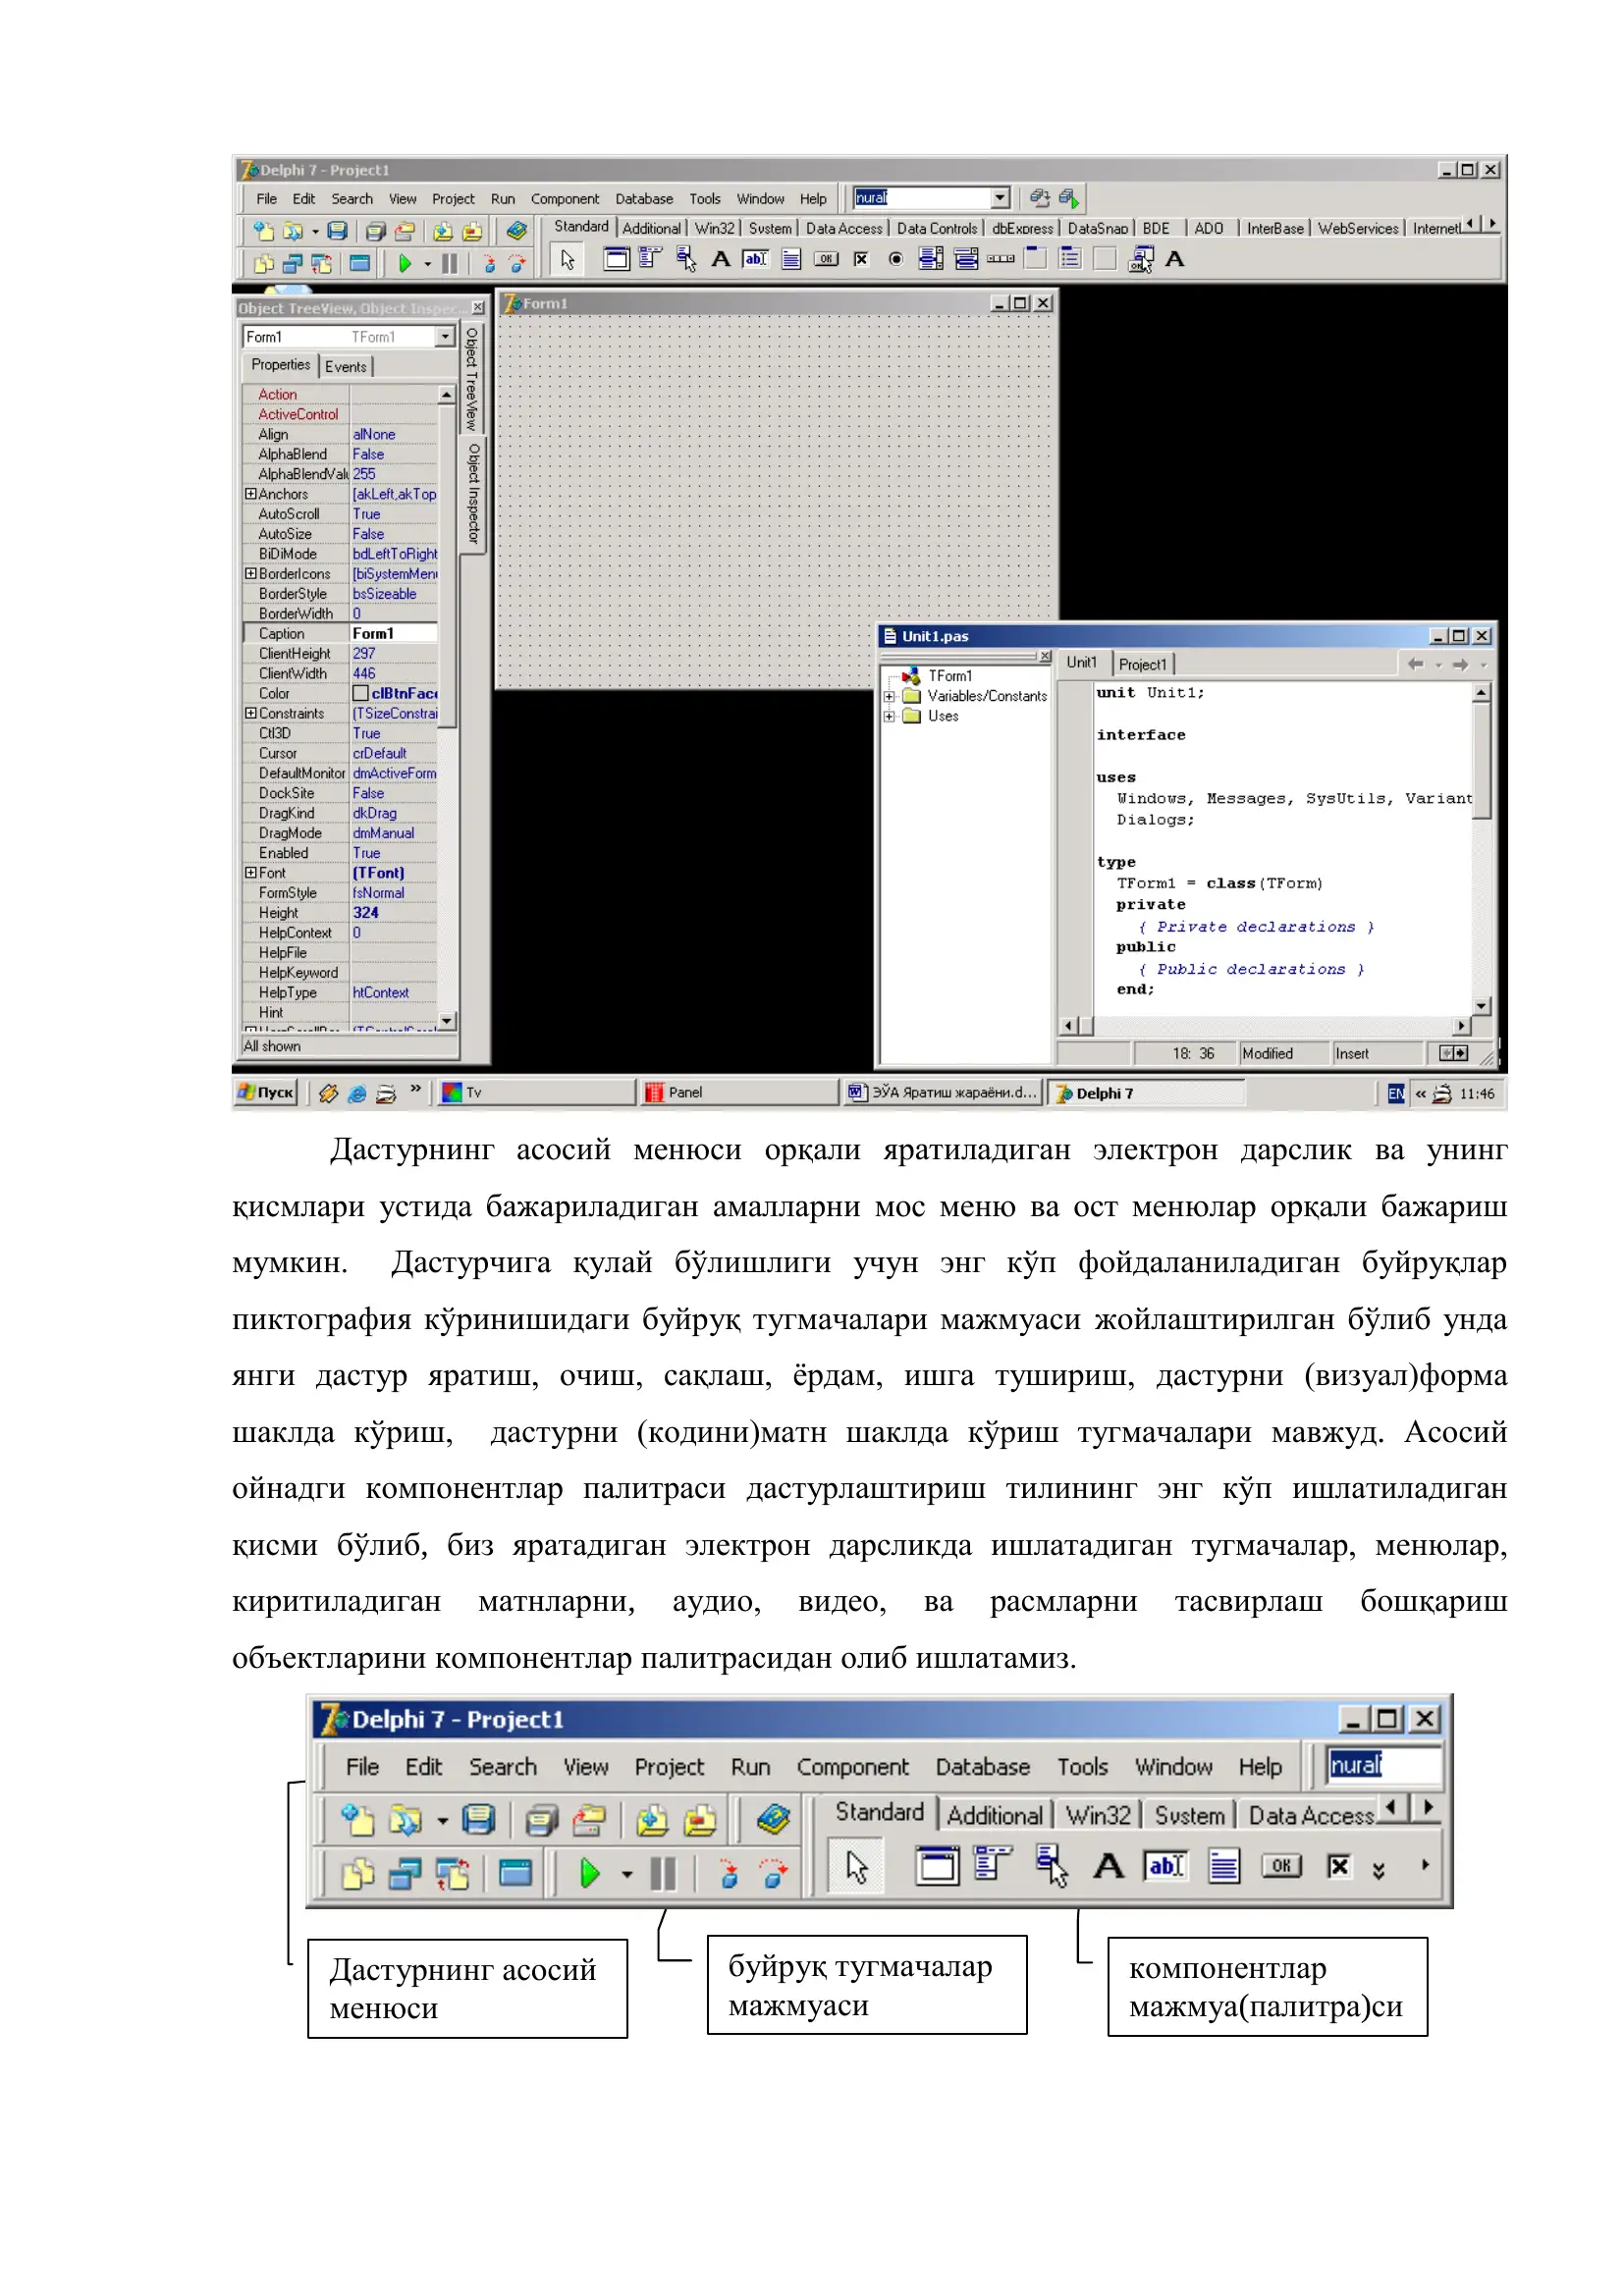Switch to Project1 tab in code editor
The height and width of the screenshot is (2296, 1624).
coord(1142,665)
